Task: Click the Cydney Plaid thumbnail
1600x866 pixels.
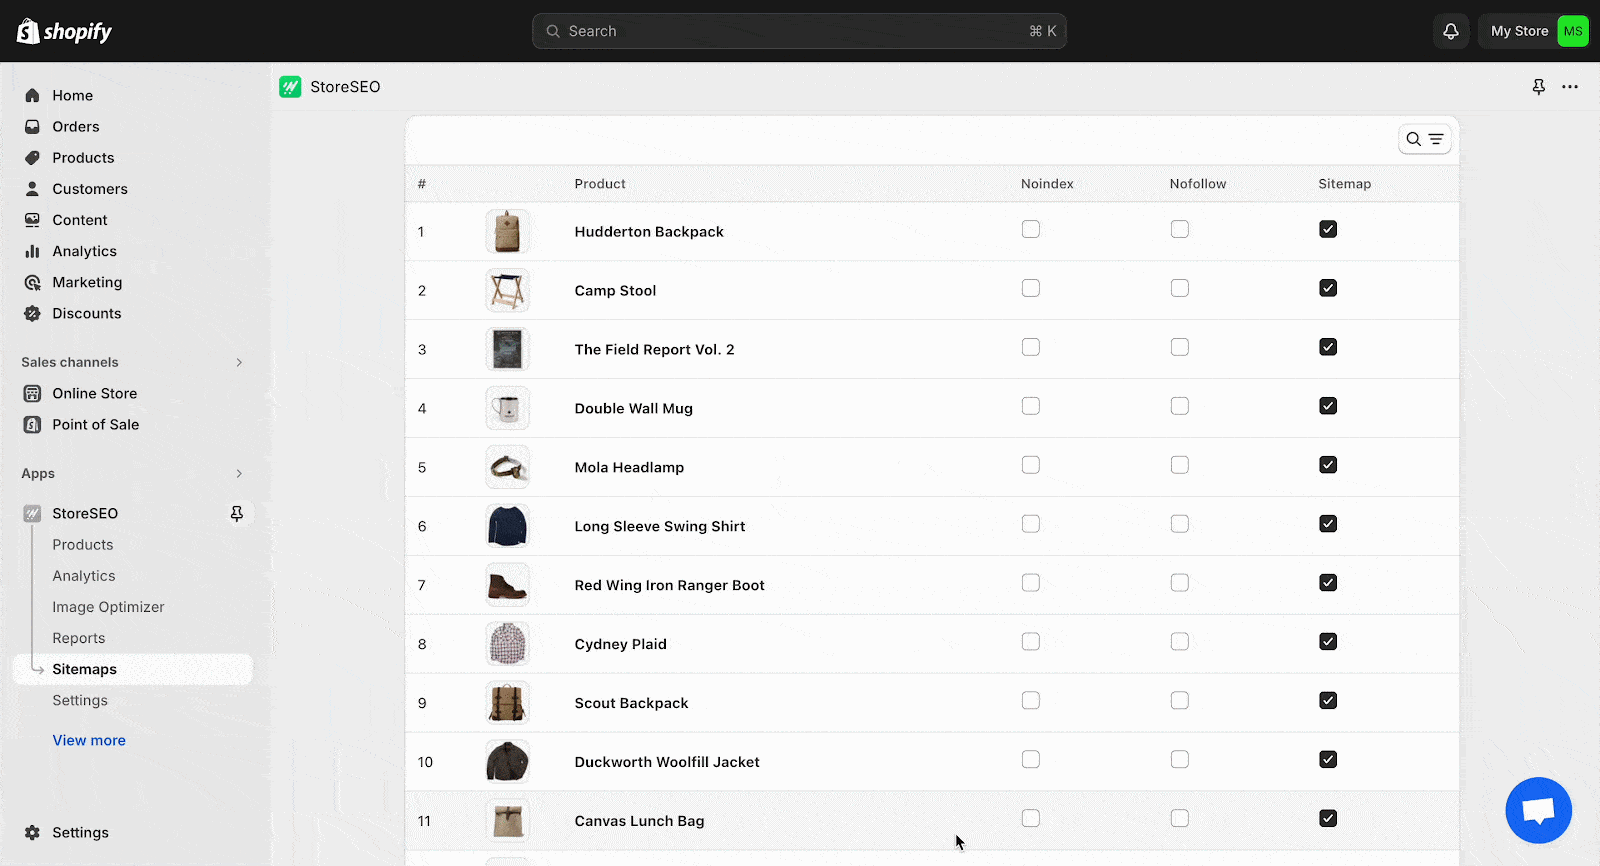Action: click(507, 644)
